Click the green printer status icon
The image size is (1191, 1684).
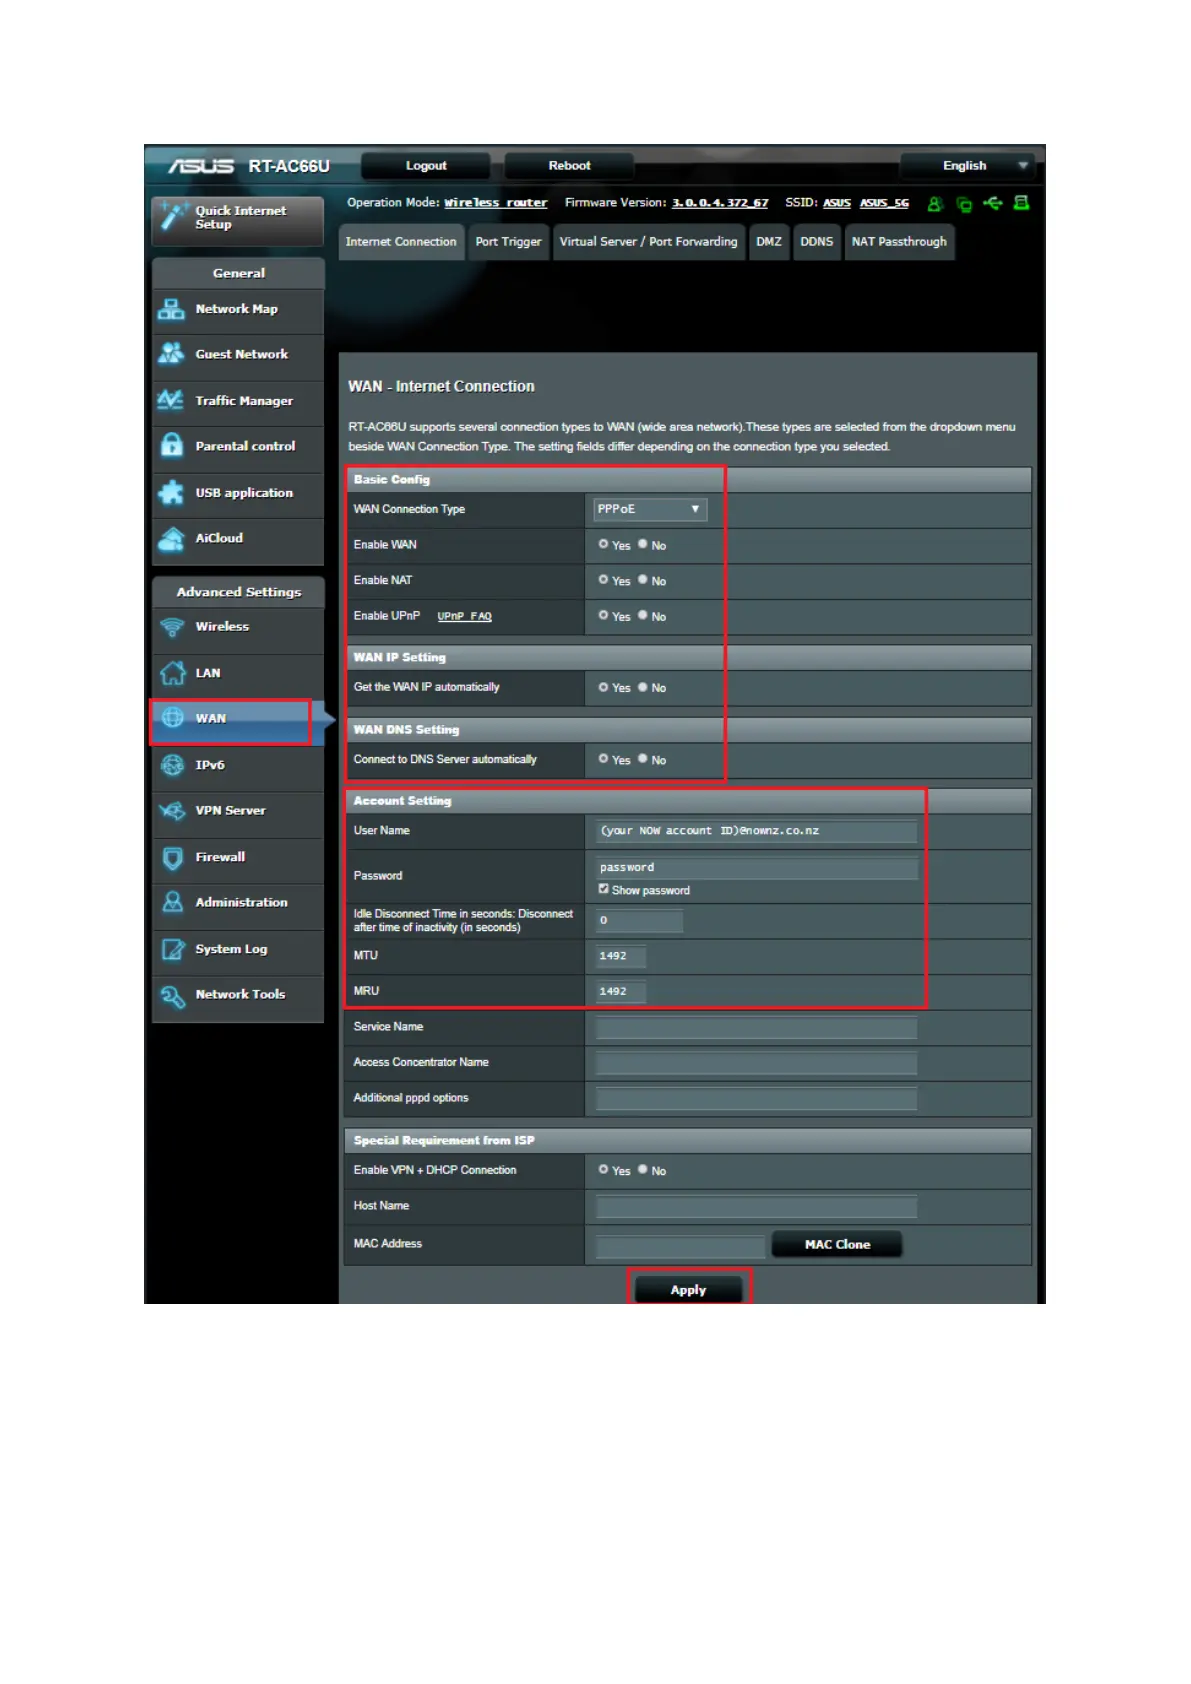[1021, 203]
